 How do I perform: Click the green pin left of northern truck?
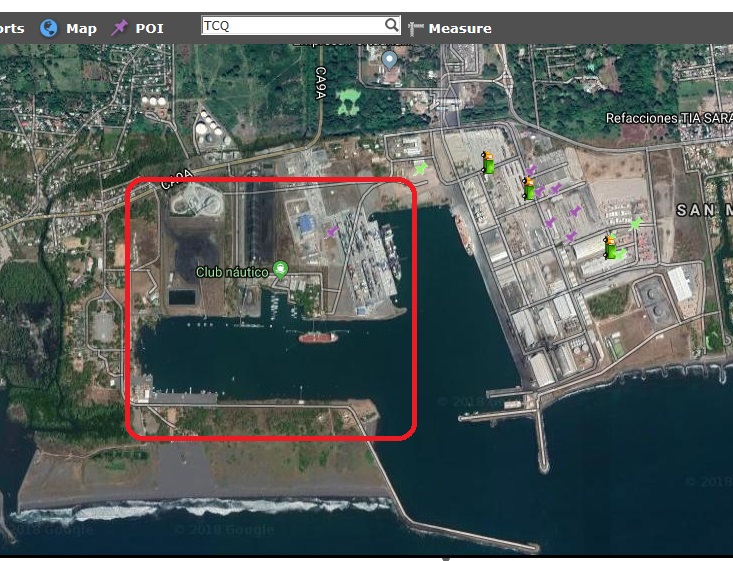coord(421,168)
